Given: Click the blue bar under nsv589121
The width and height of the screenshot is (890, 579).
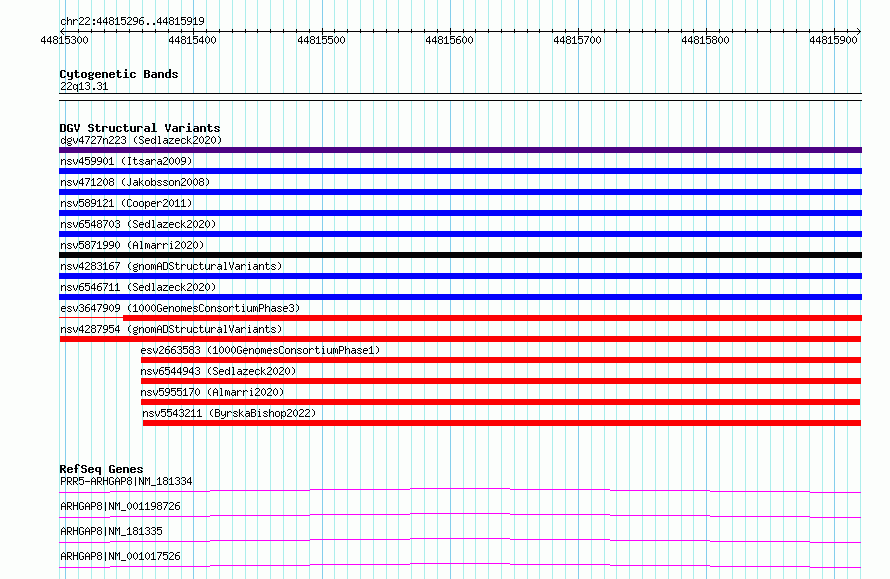Looking at the screenshot, I should pos(460,213).
